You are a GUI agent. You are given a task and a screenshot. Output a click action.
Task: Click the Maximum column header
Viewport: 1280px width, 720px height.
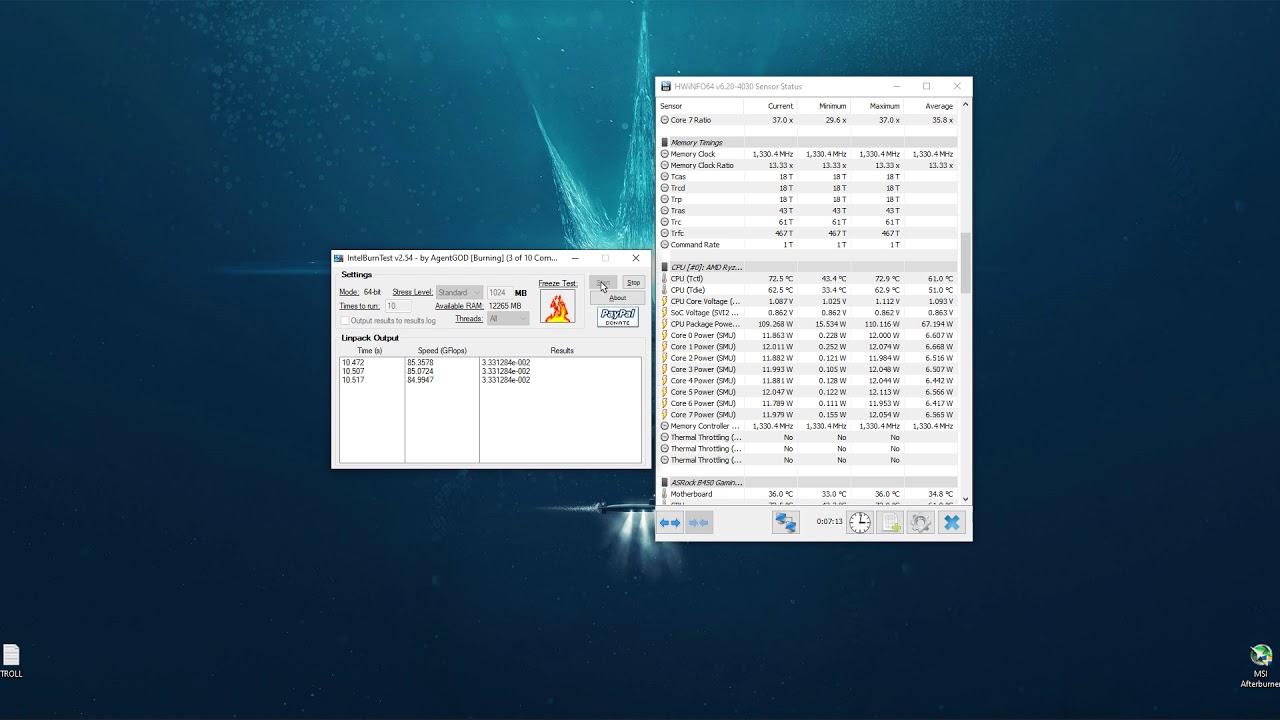(x=876, y=106)
